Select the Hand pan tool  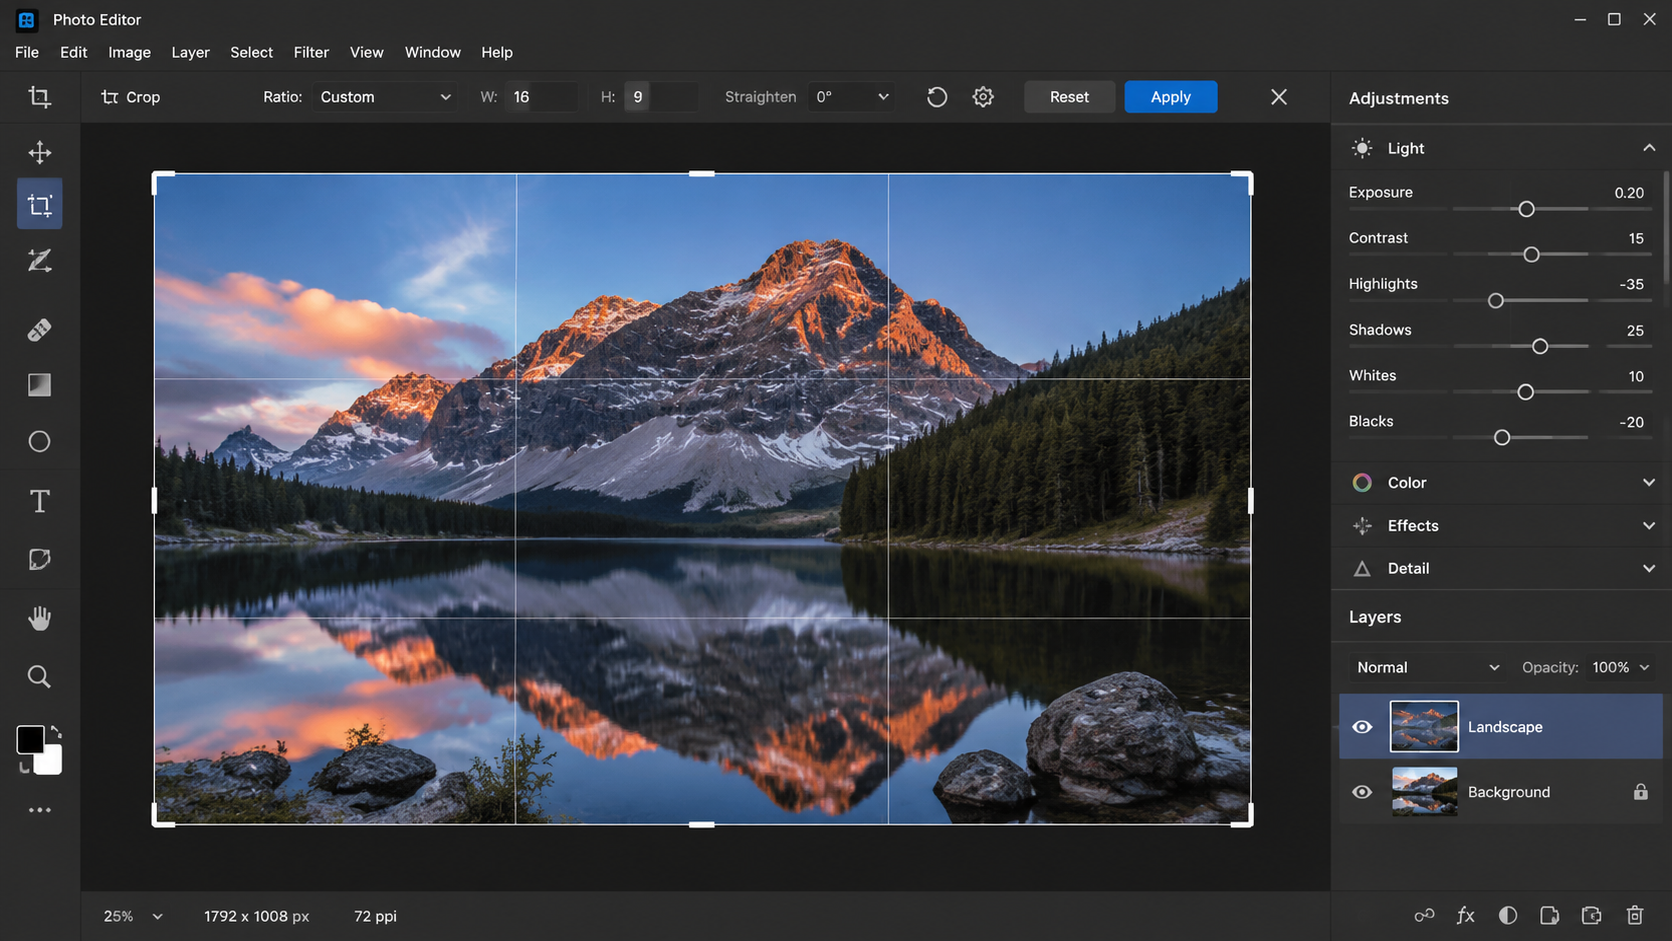39,619
